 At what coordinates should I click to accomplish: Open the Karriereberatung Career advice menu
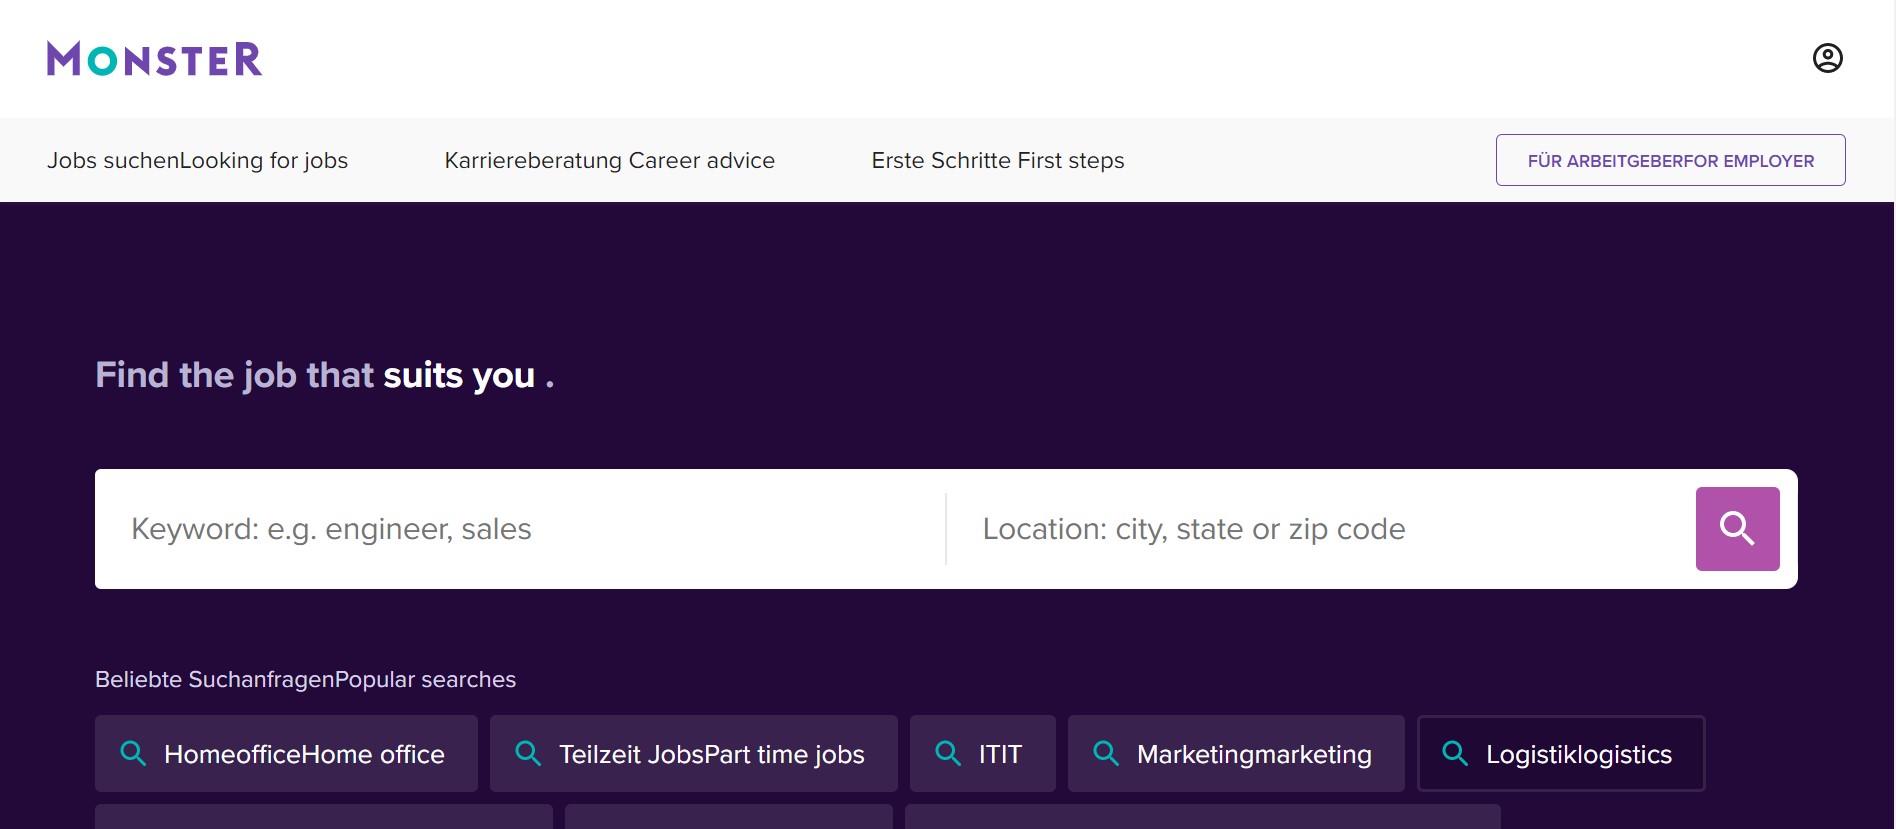[x=609, y=160]
